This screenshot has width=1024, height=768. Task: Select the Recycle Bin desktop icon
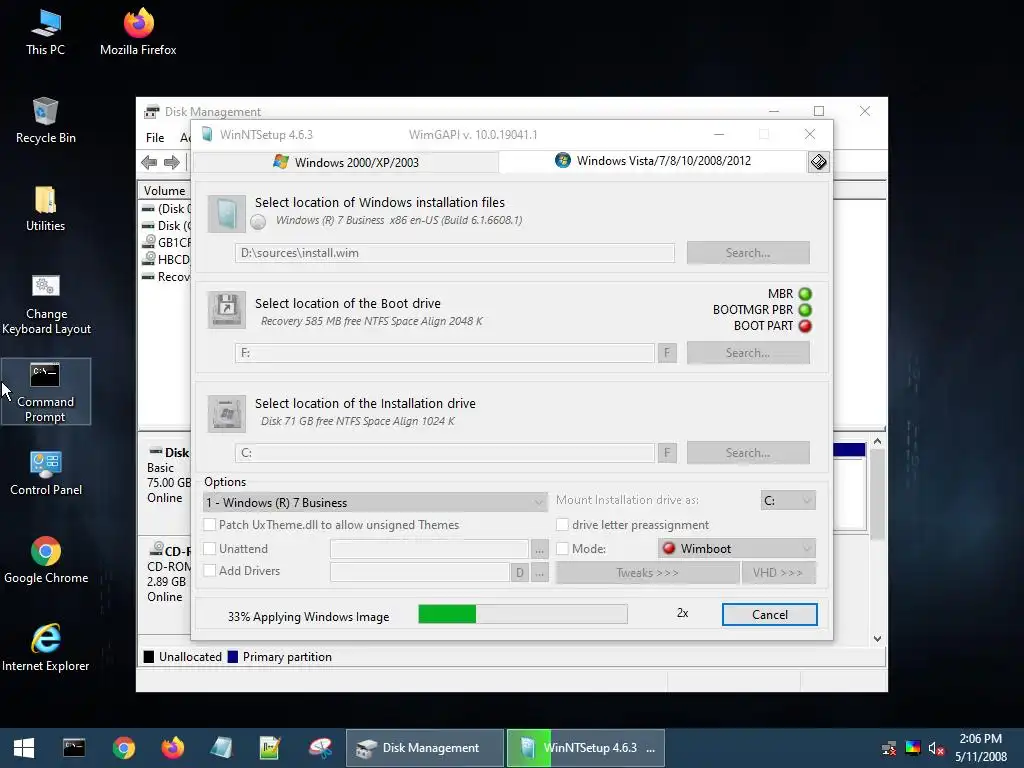(x=45, y=121)
